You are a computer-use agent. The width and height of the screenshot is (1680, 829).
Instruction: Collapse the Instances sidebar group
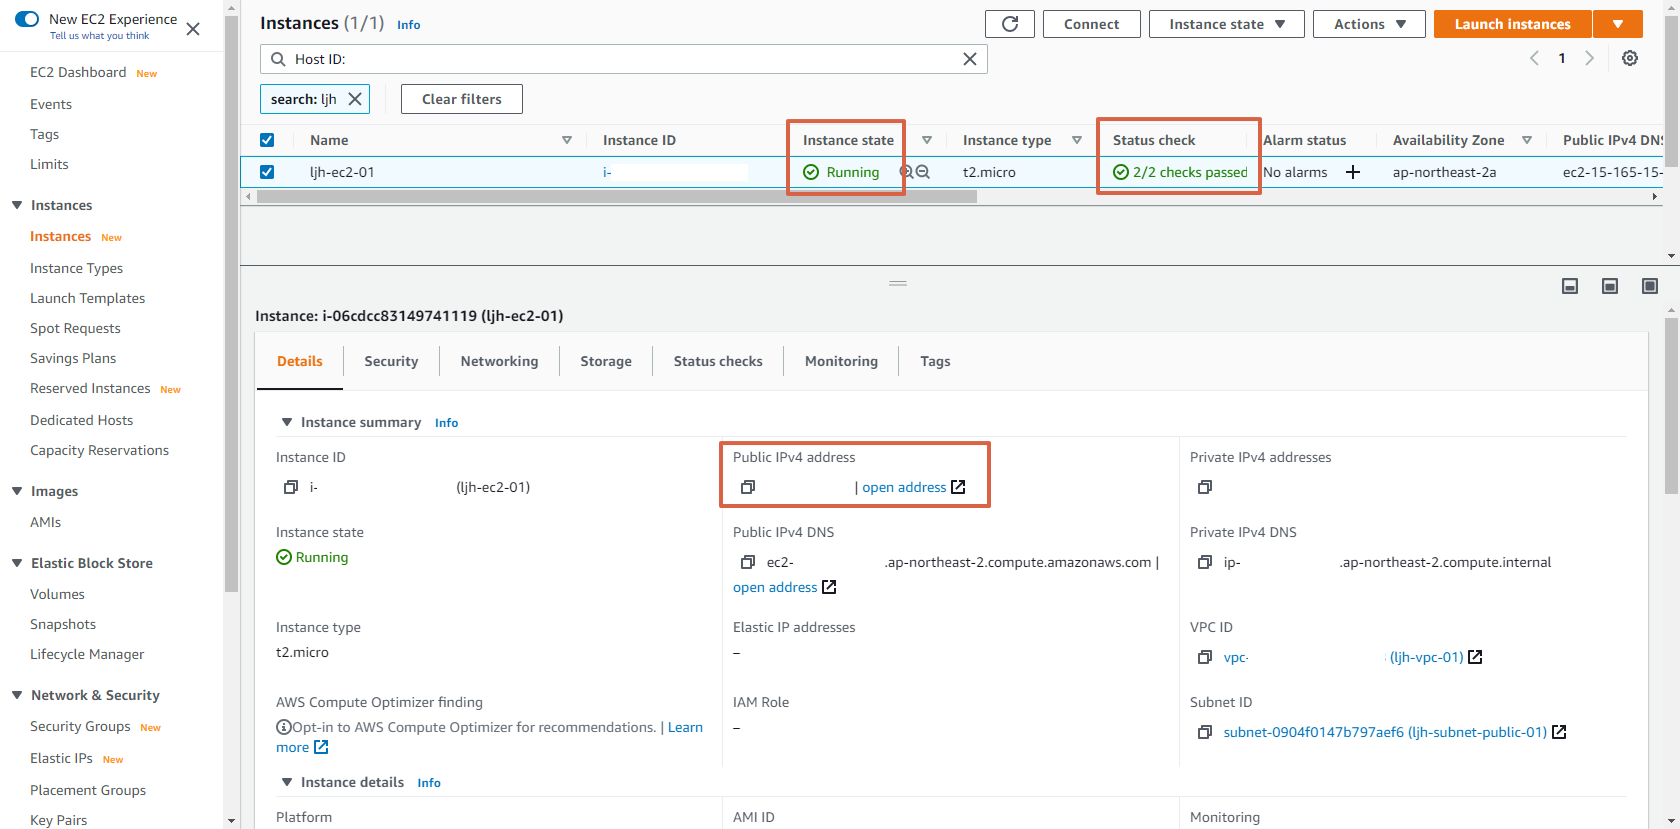tap(17, 205)
